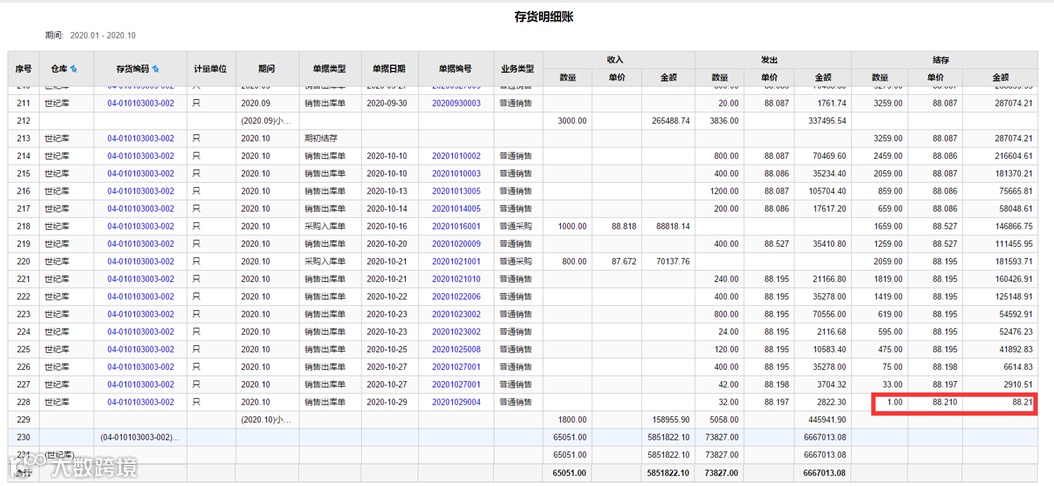Open inventory code link in row 220
This screenshot has height=486, width=1054.
140,261
